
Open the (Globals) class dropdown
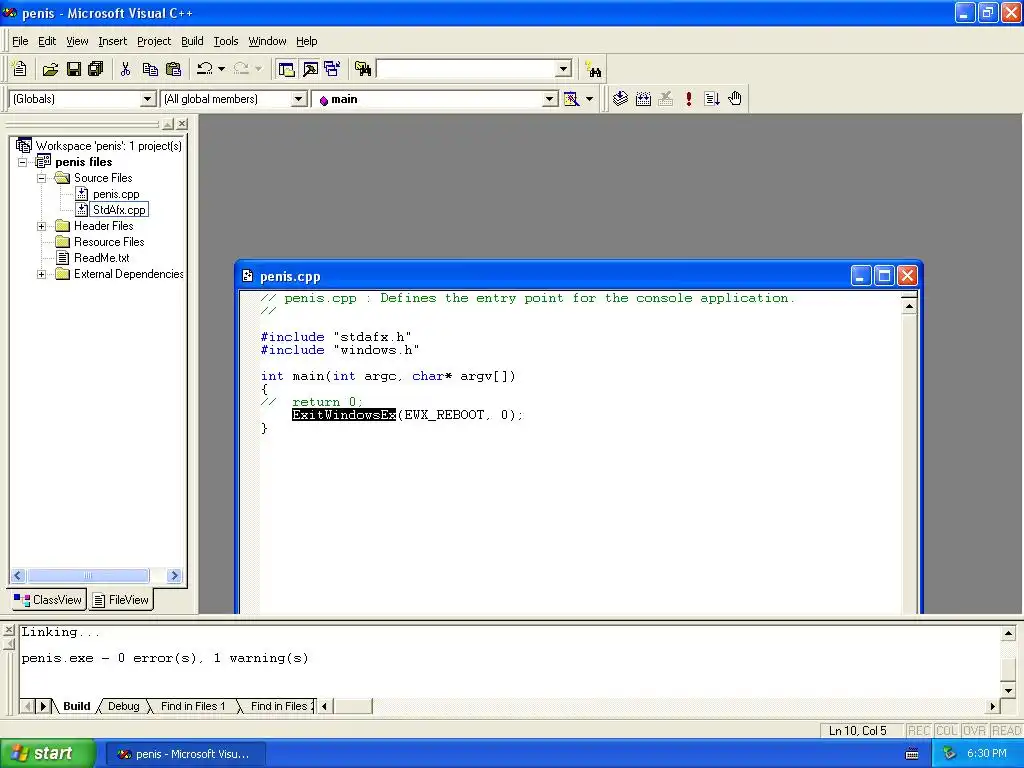pyautogui.click(x=148, y=99)
